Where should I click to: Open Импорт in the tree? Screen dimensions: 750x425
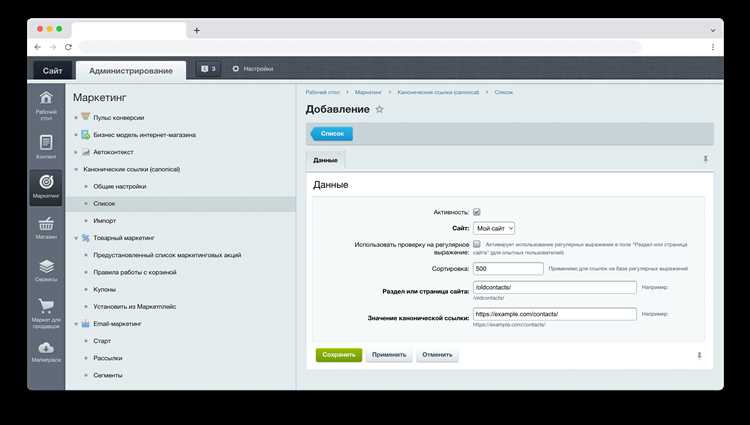[x=105, y=221]
